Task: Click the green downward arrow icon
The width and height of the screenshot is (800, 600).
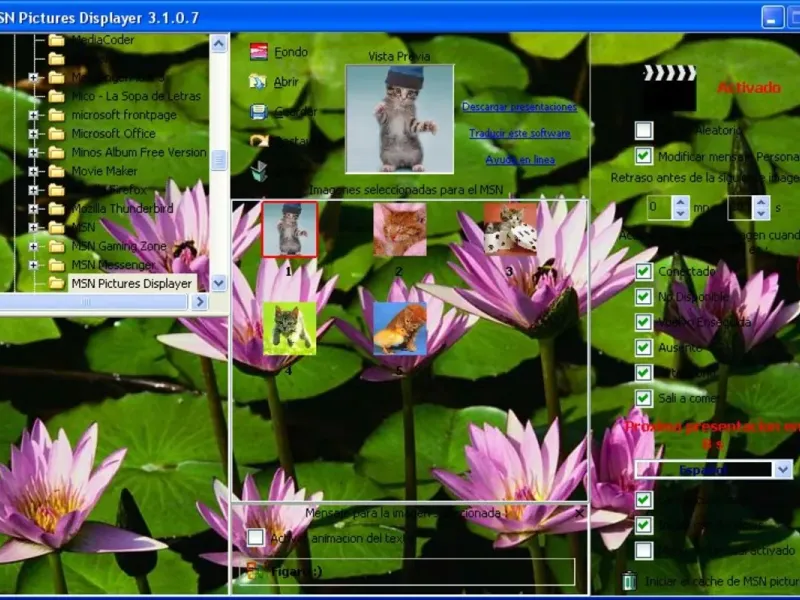Action: point(259,171)
